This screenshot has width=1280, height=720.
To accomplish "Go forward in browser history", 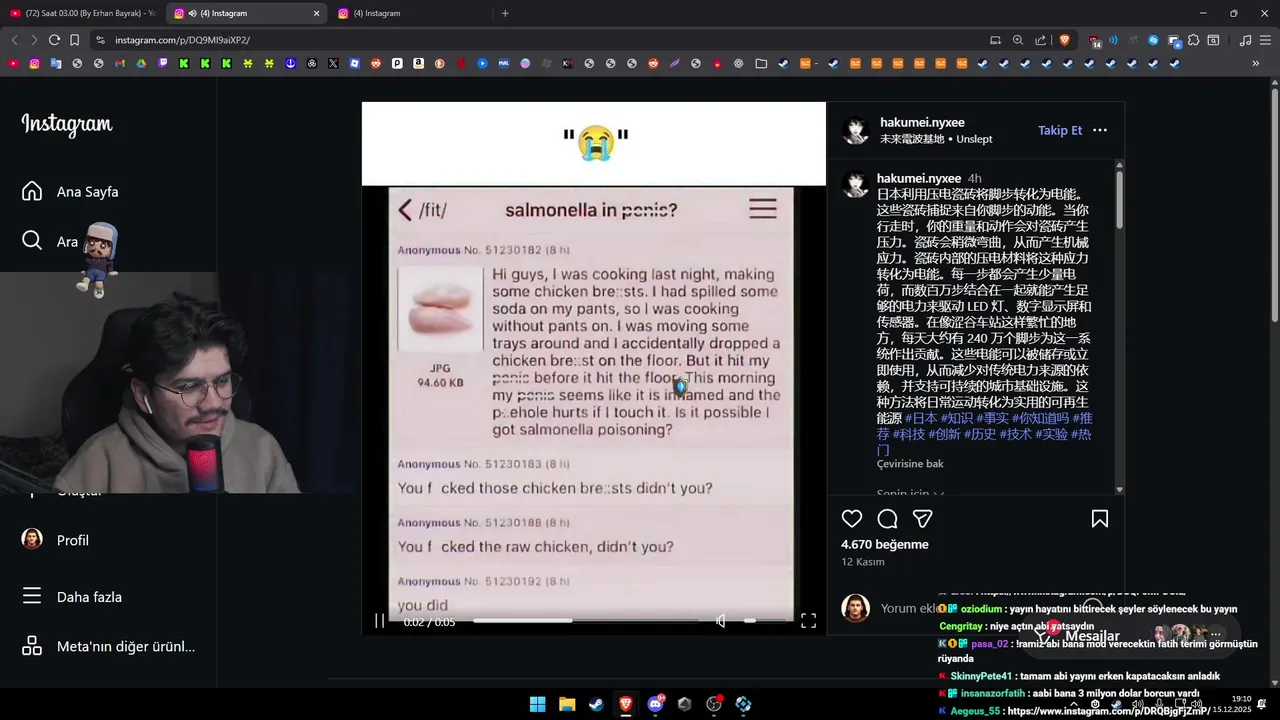I will 34,40.
